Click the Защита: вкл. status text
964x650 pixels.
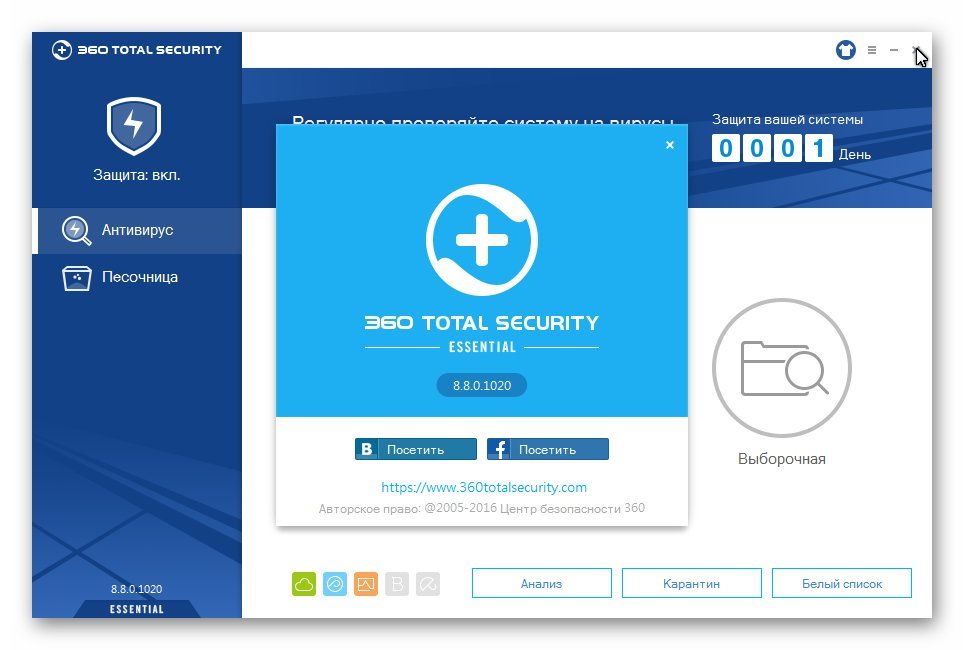136,175
